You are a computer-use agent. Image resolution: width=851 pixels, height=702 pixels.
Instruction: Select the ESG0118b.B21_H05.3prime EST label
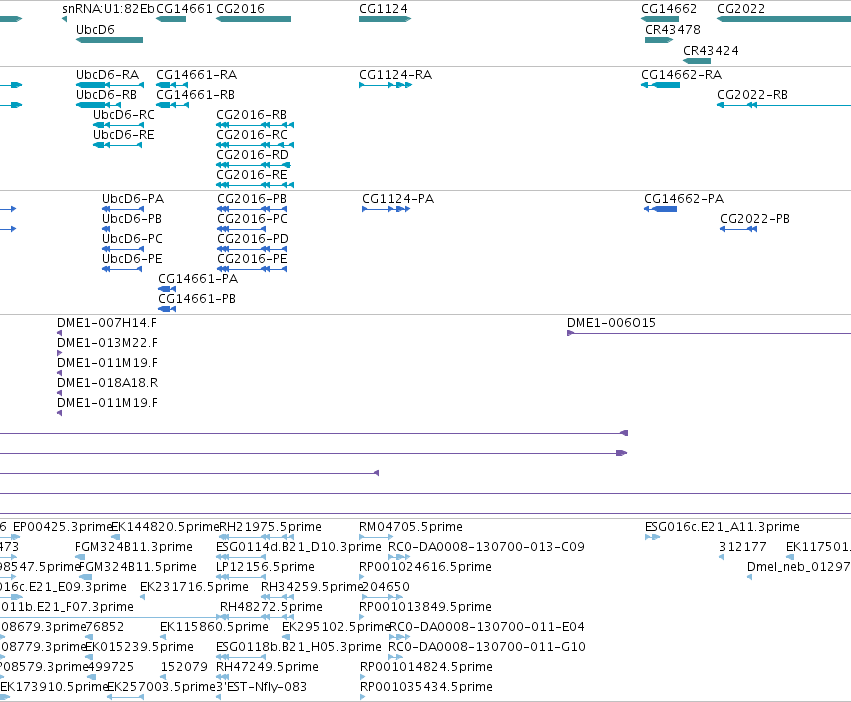(x=299, y=647)
